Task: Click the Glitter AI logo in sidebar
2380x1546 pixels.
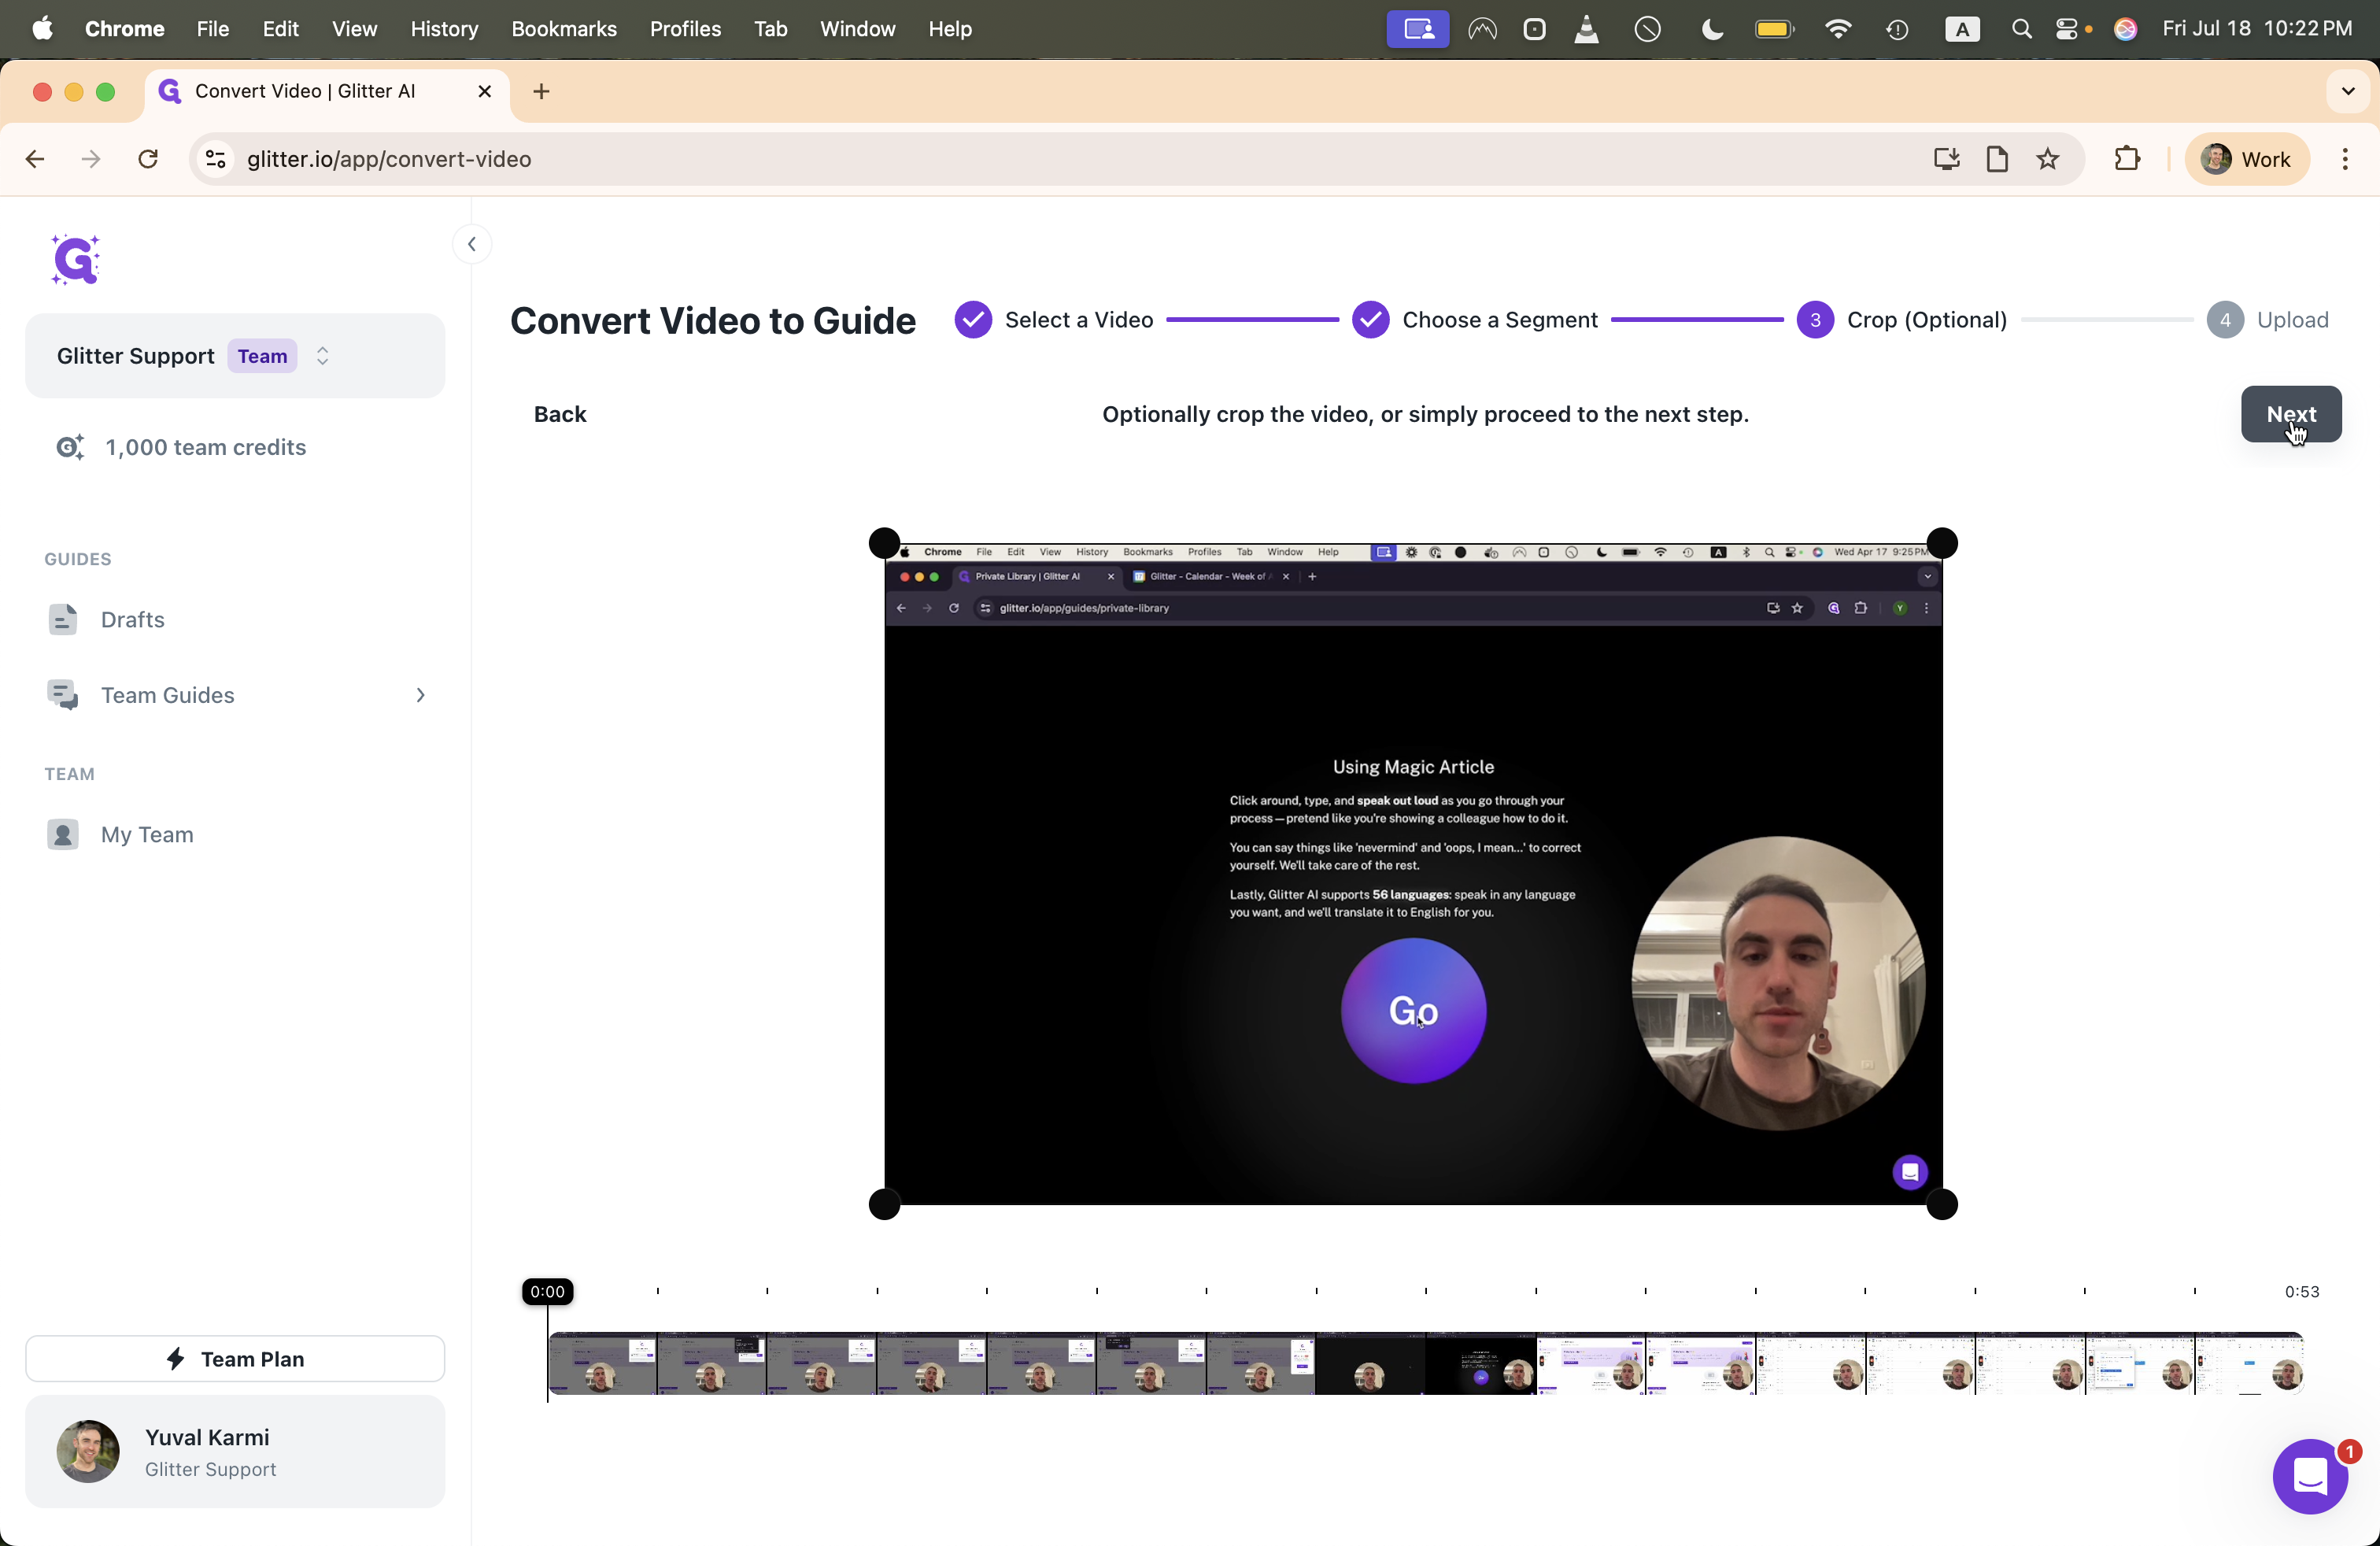Action: [x=76, y=260]
